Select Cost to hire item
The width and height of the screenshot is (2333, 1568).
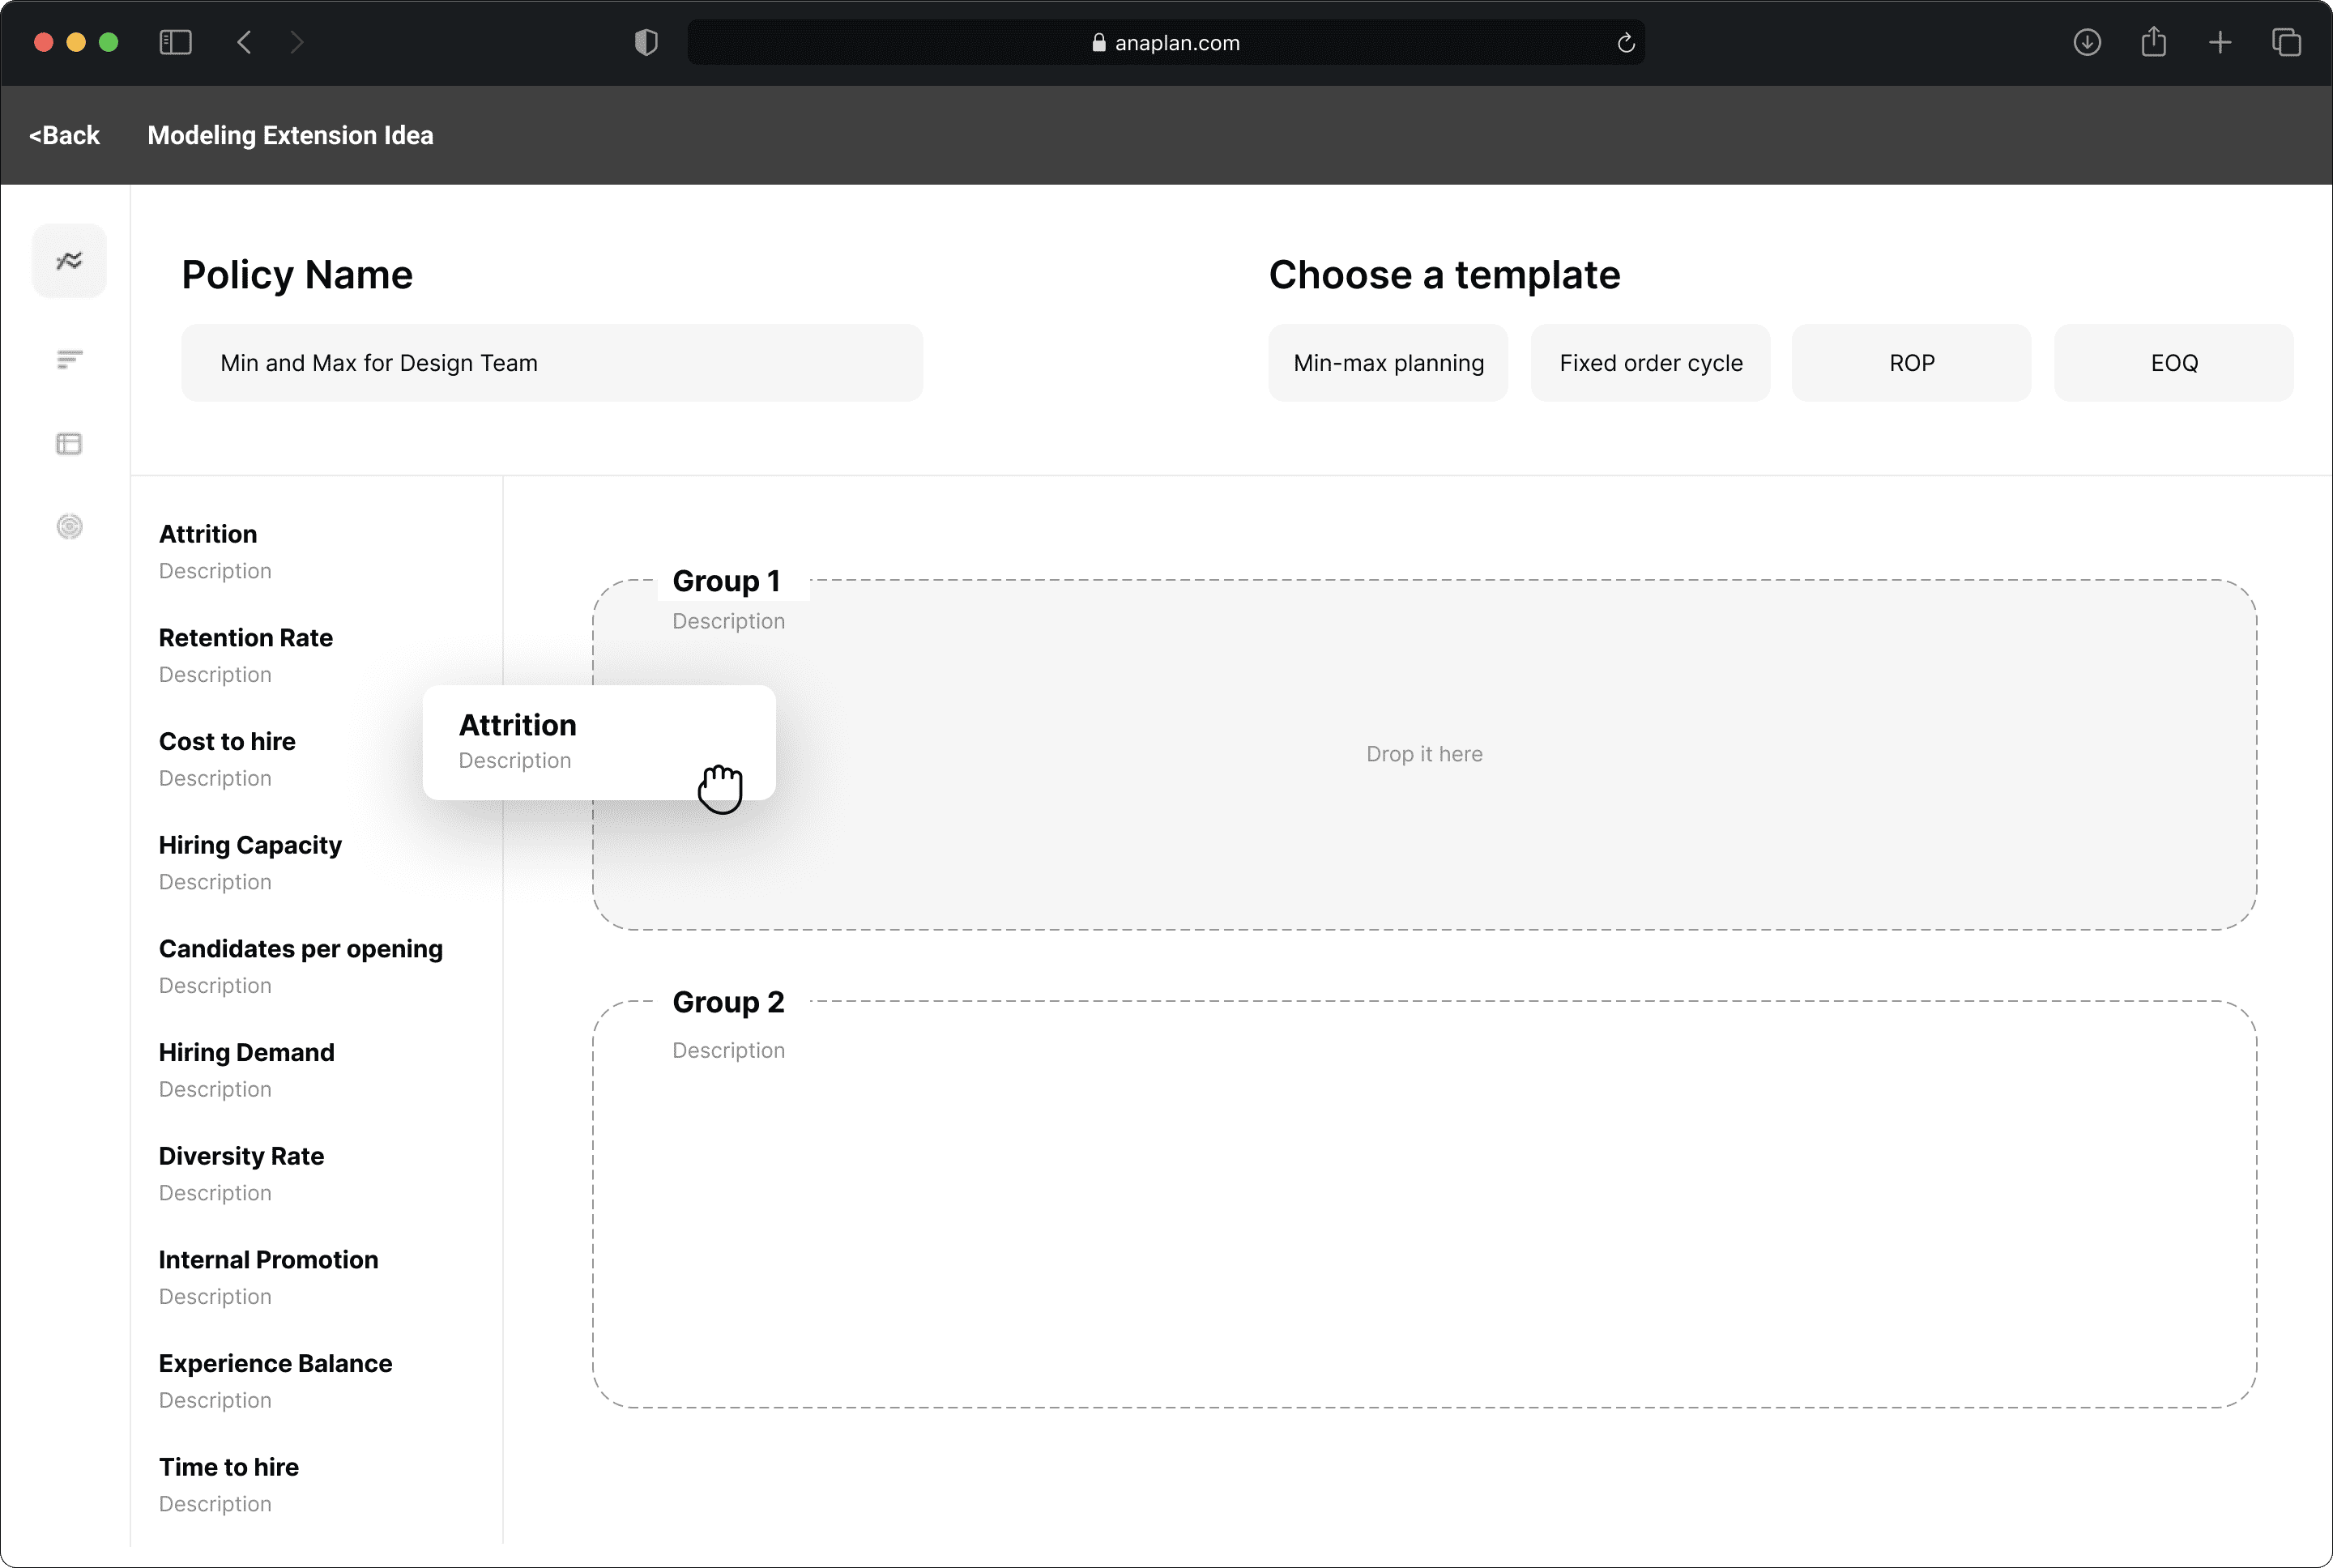pyautogui.click(x=227, y=759)
